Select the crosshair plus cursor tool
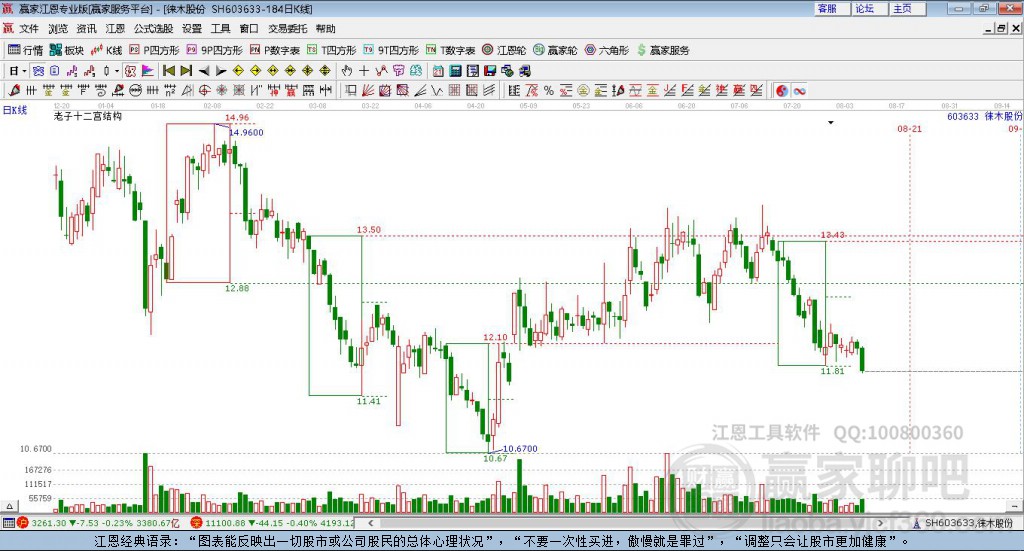The image size is (1024, 551). (364, 71)
